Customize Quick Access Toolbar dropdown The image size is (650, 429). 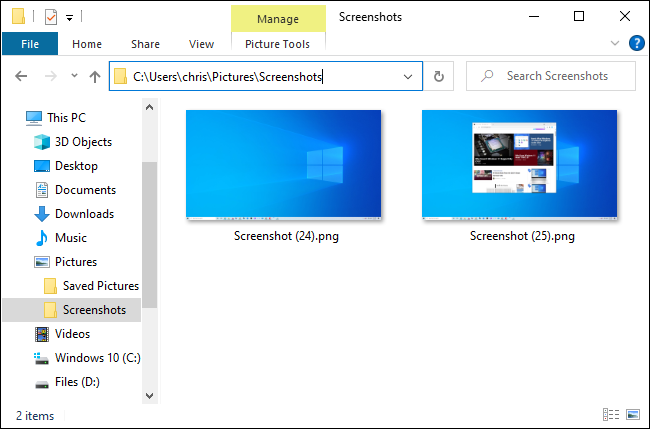[x=69, y=18]
